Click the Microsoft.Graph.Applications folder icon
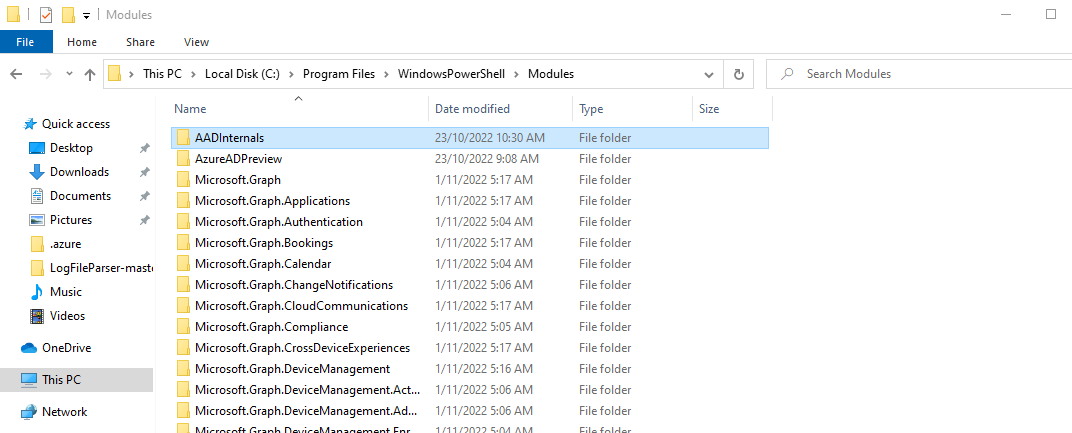The width and height of the screenshot is (1072, 433). point(183,201)
